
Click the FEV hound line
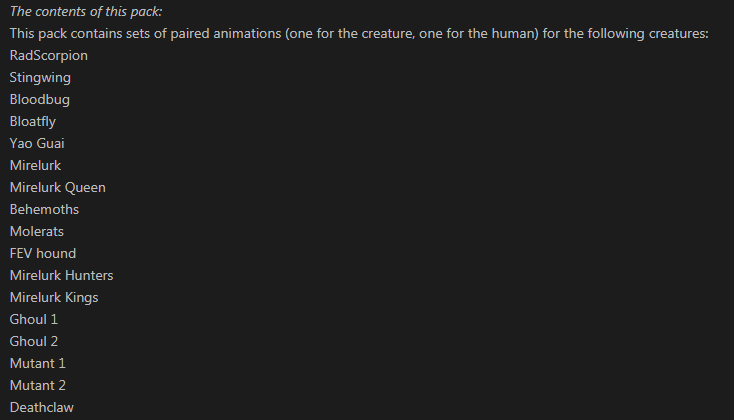(x=43, y=254)
